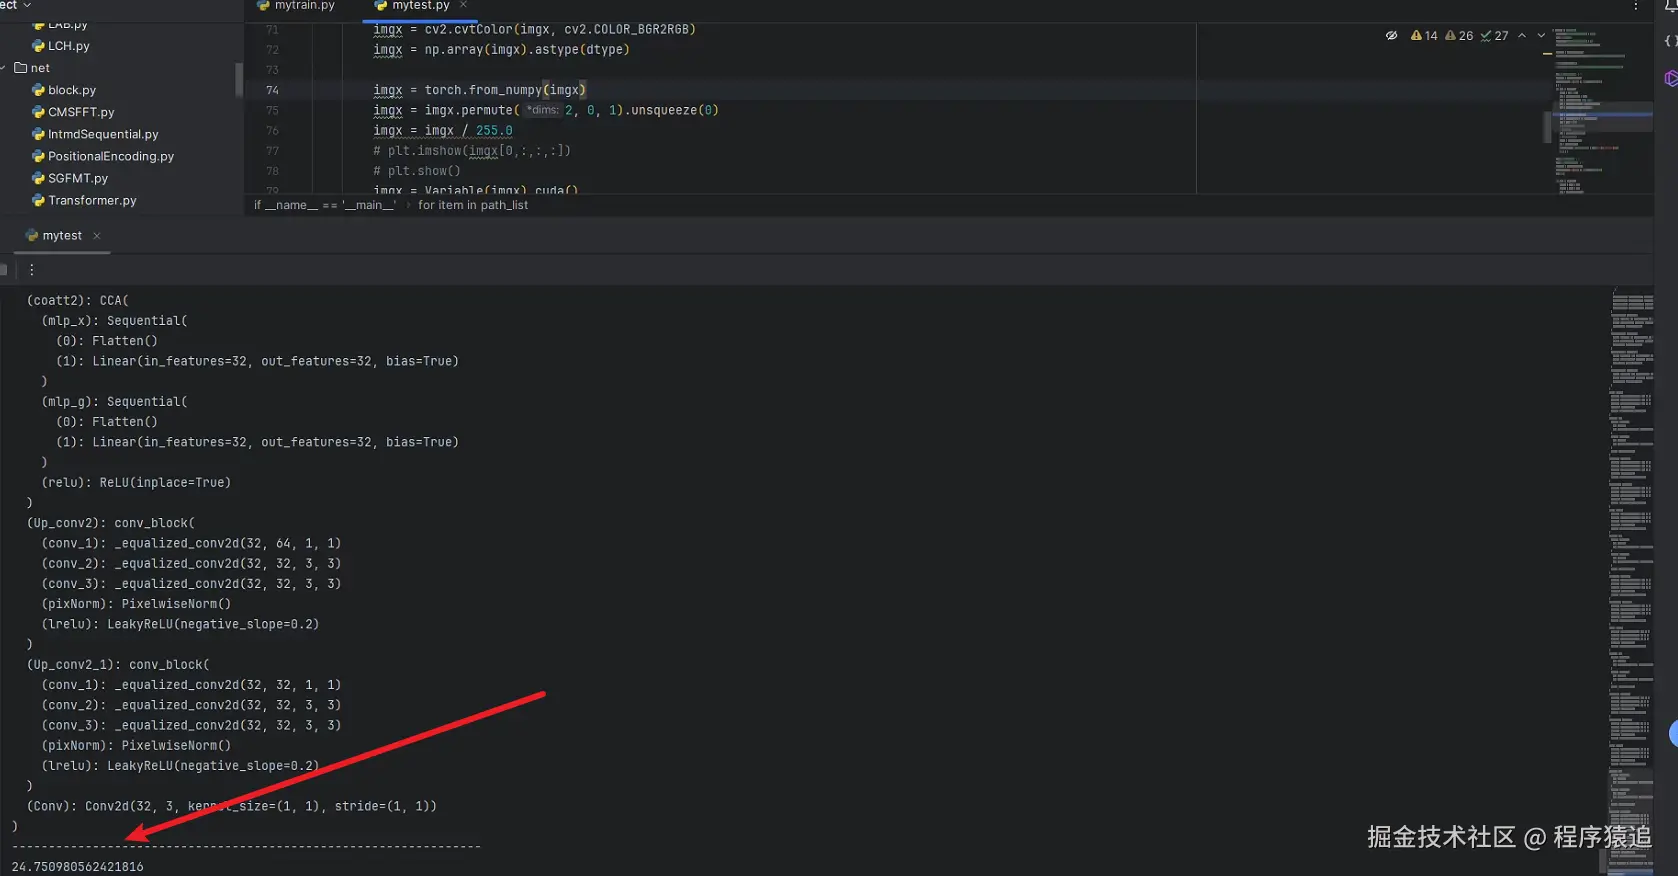Screen dimensions: 1678x876
Task: Jump to previous highlighted error arrow
Action: tap(1522, 35)
